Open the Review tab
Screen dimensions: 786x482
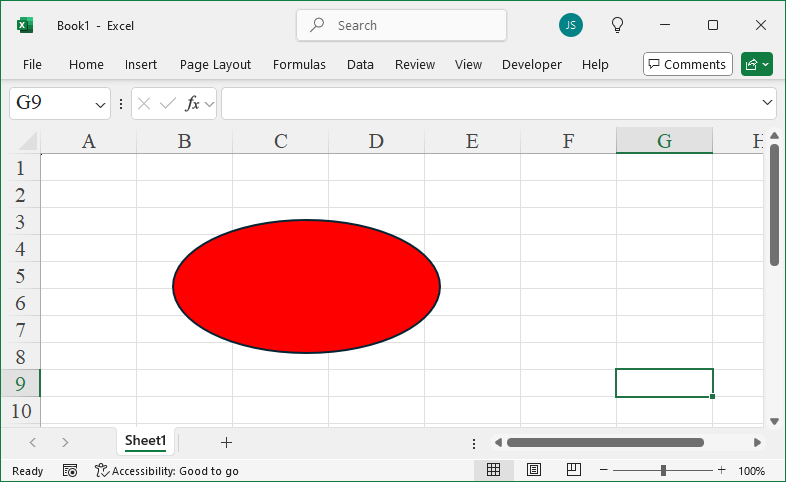(x=415, y=65)
